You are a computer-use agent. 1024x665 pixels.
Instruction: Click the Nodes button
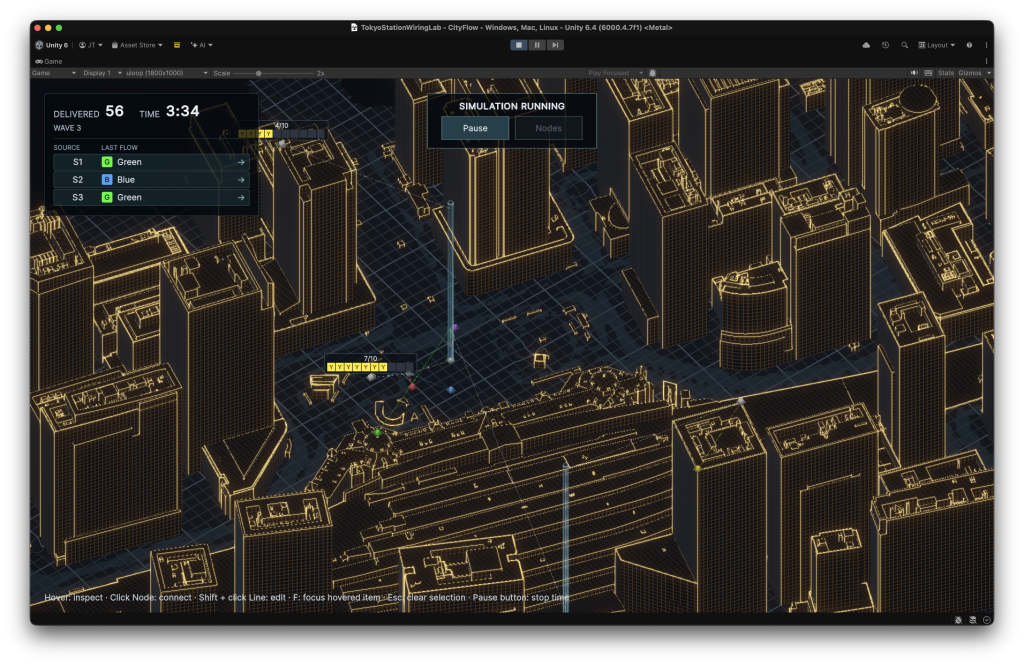[x=549, y=128]
